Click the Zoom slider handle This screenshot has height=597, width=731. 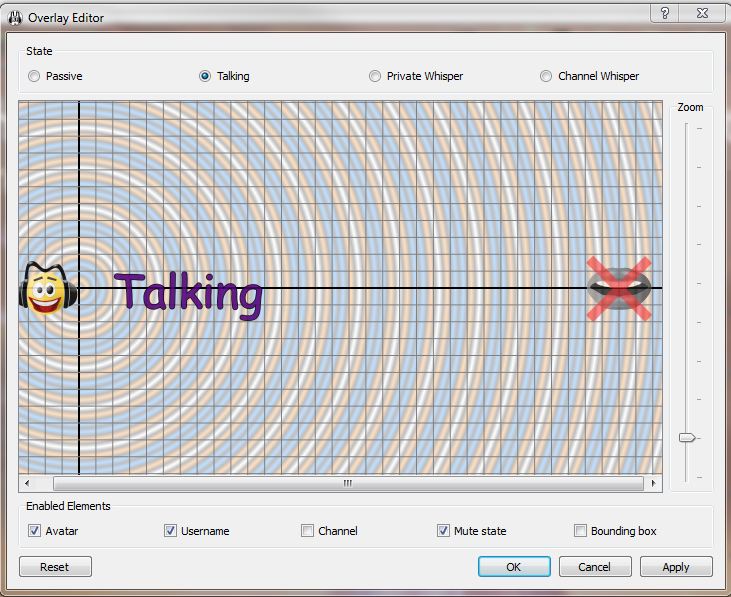(x=687, y=437)
